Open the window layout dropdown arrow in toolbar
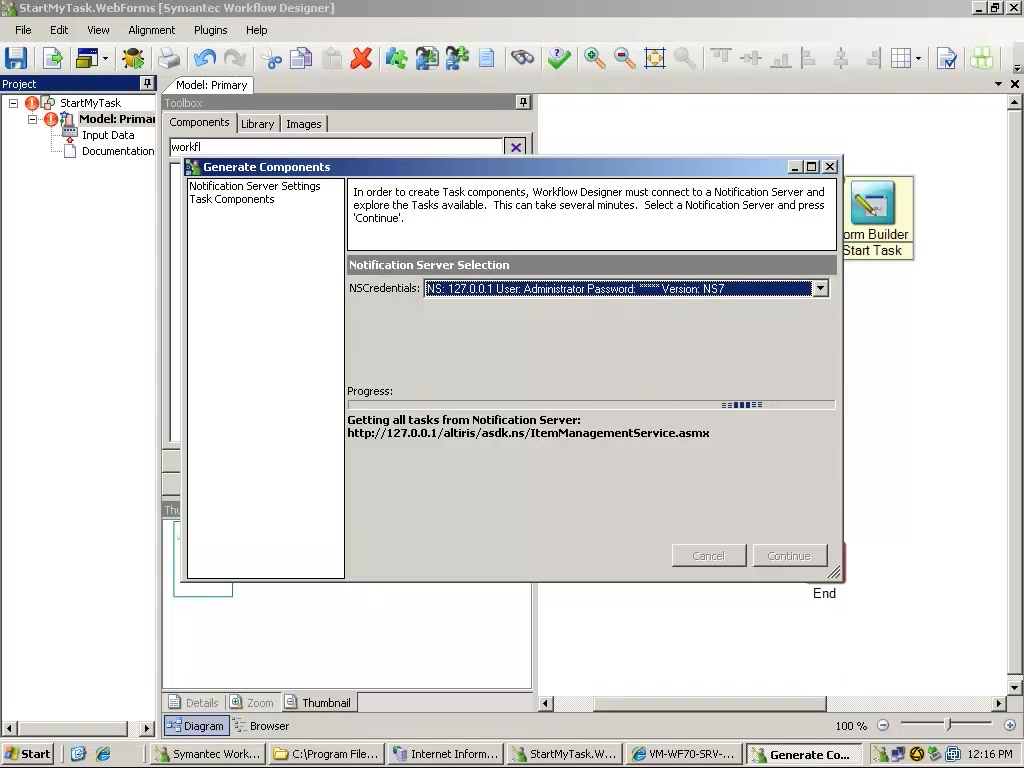Screen dimensions: 1024x768 click(105, 59)
